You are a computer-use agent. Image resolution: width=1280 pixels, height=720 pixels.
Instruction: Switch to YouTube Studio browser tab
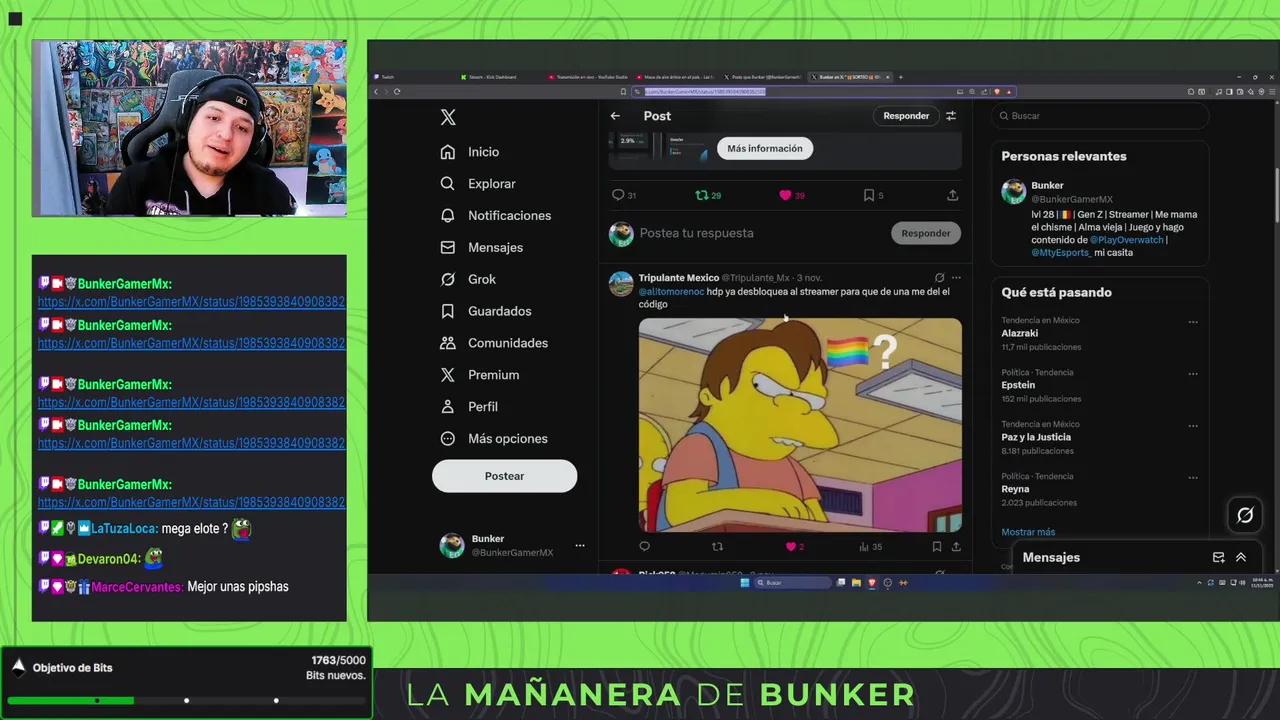click(x=588, y=77)
